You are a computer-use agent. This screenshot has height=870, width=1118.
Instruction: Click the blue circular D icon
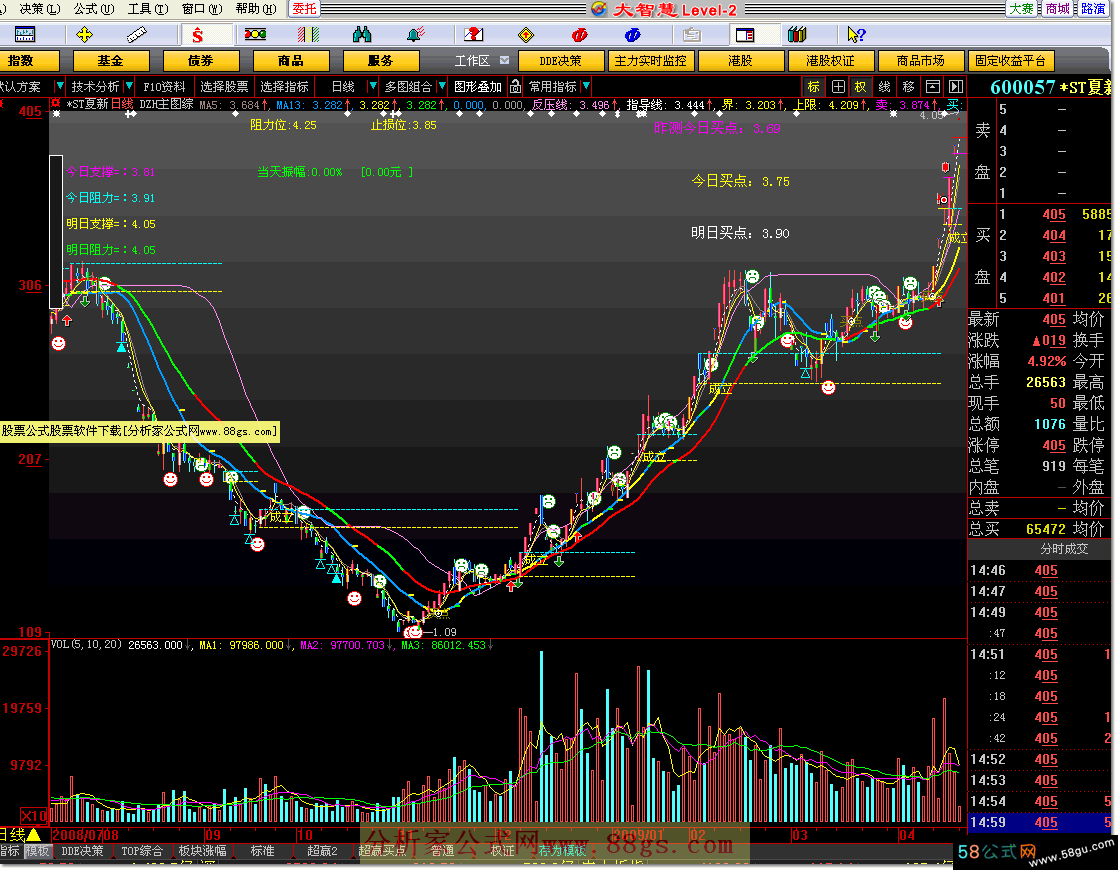tap(632, 34)
